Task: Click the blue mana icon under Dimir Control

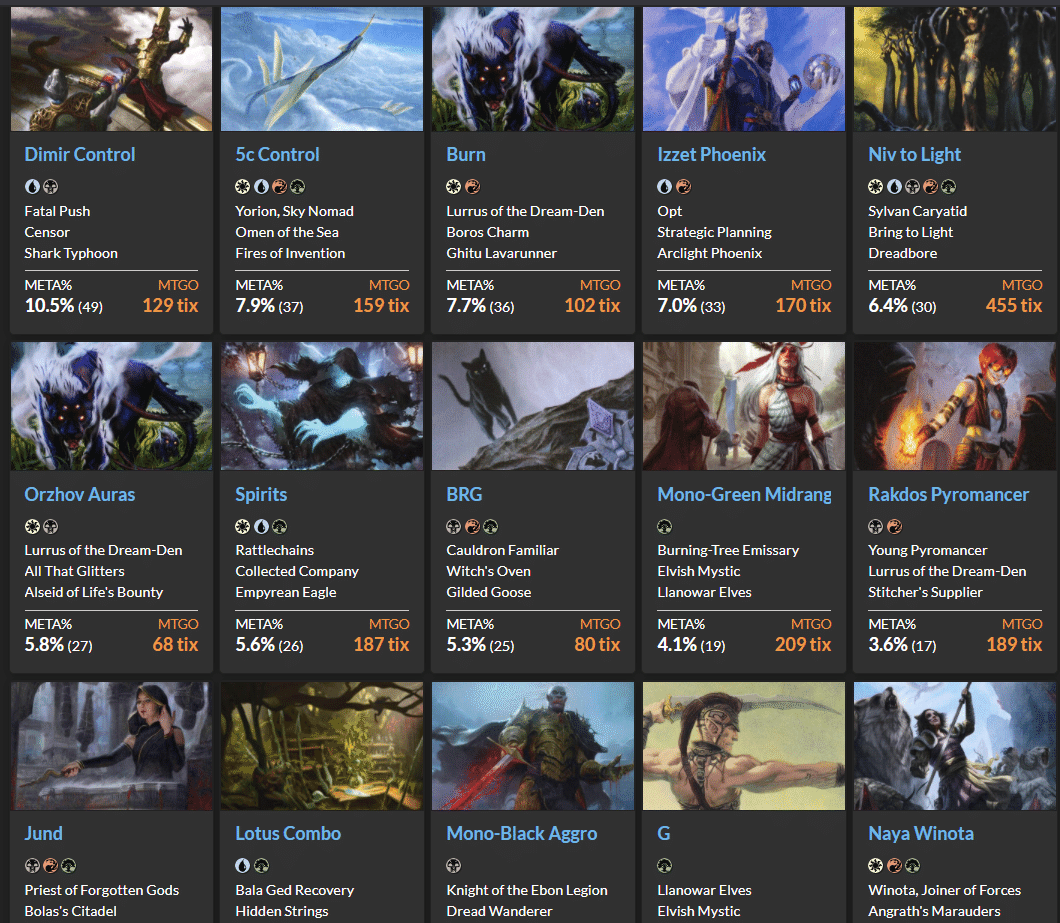Action: [x=32, y=187]
